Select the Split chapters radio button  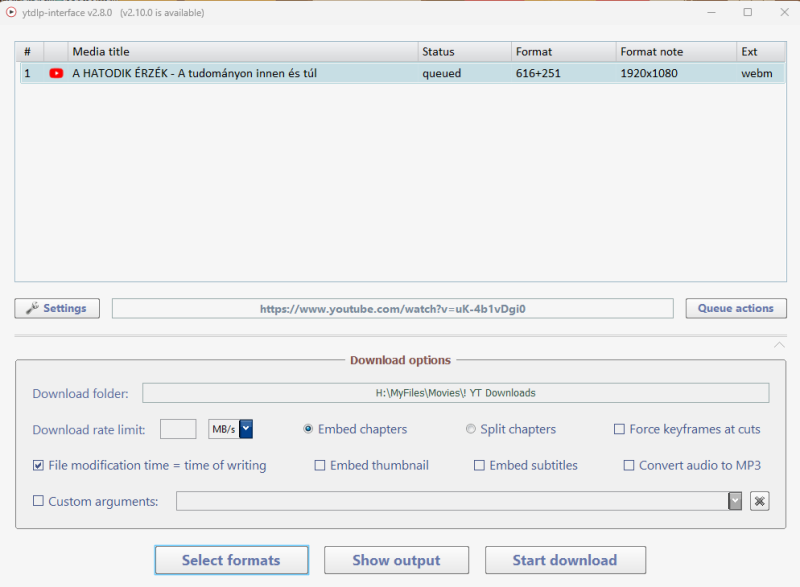470,429
